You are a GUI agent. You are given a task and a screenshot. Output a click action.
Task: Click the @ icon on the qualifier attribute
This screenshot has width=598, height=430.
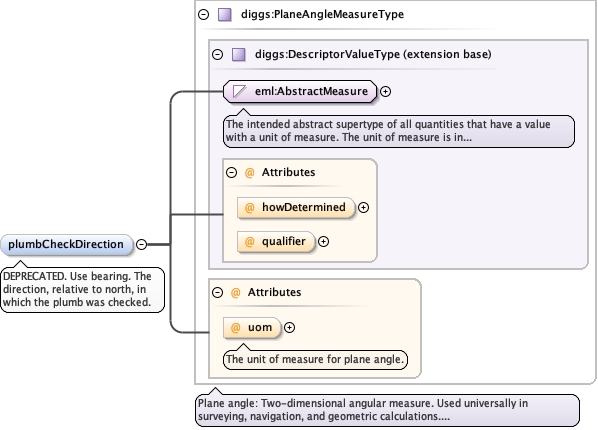[249, 242]
